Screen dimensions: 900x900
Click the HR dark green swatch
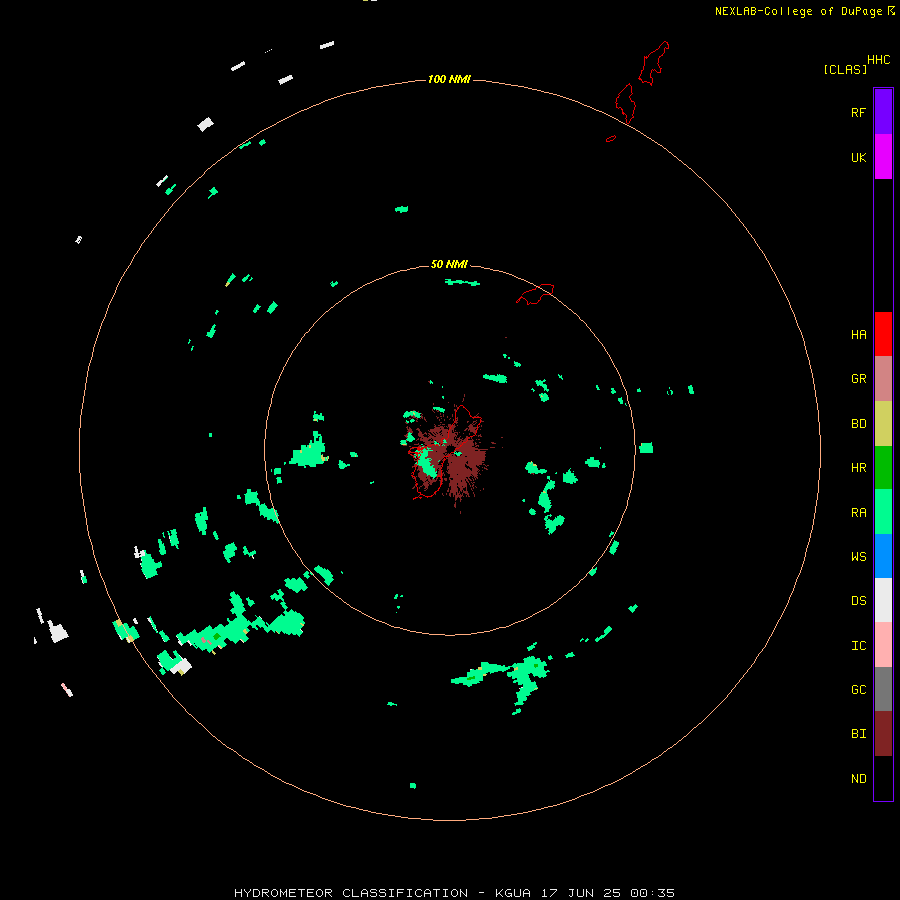[x=883, y=468]
